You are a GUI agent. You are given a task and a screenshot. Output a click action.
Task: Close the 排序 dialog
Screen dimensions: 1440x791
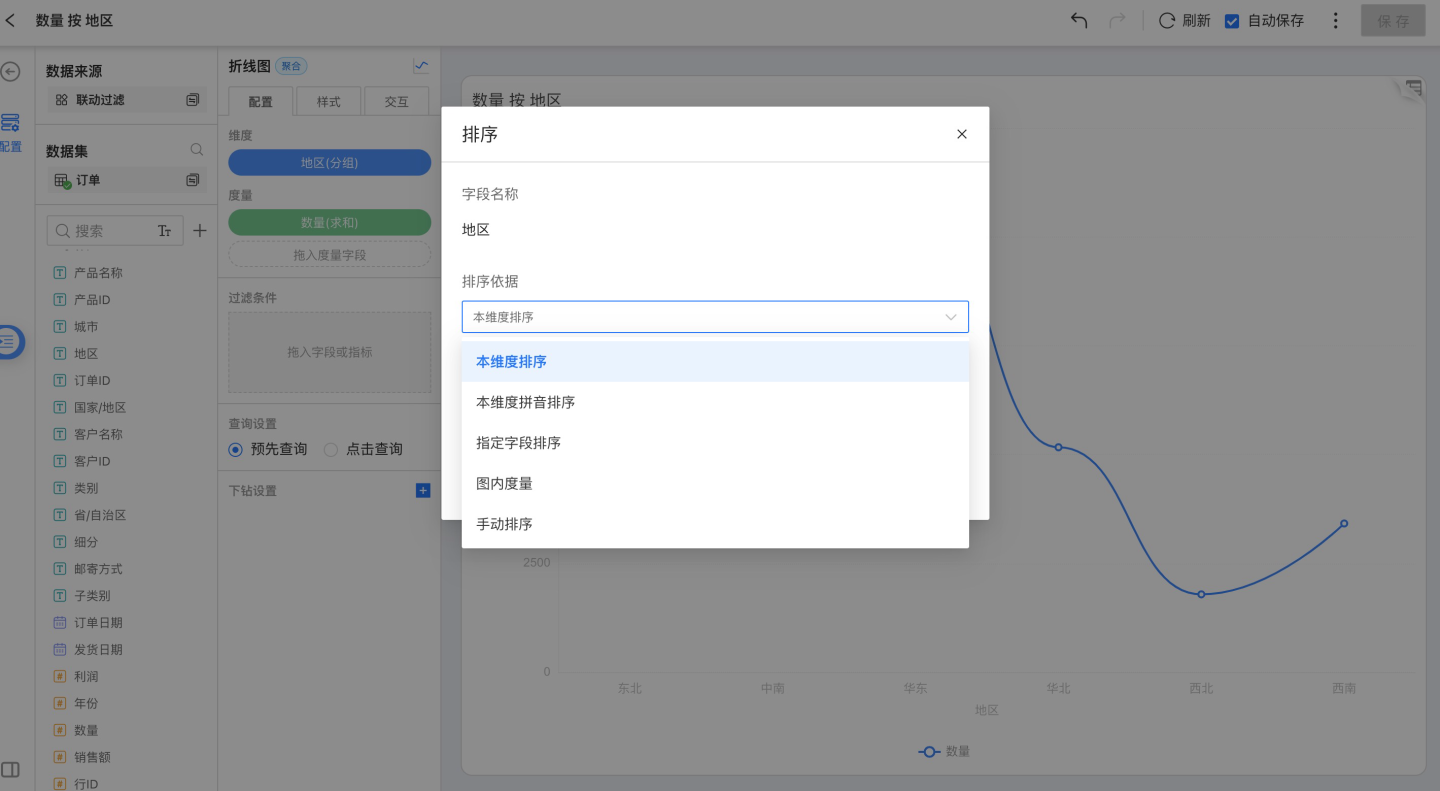962,134
